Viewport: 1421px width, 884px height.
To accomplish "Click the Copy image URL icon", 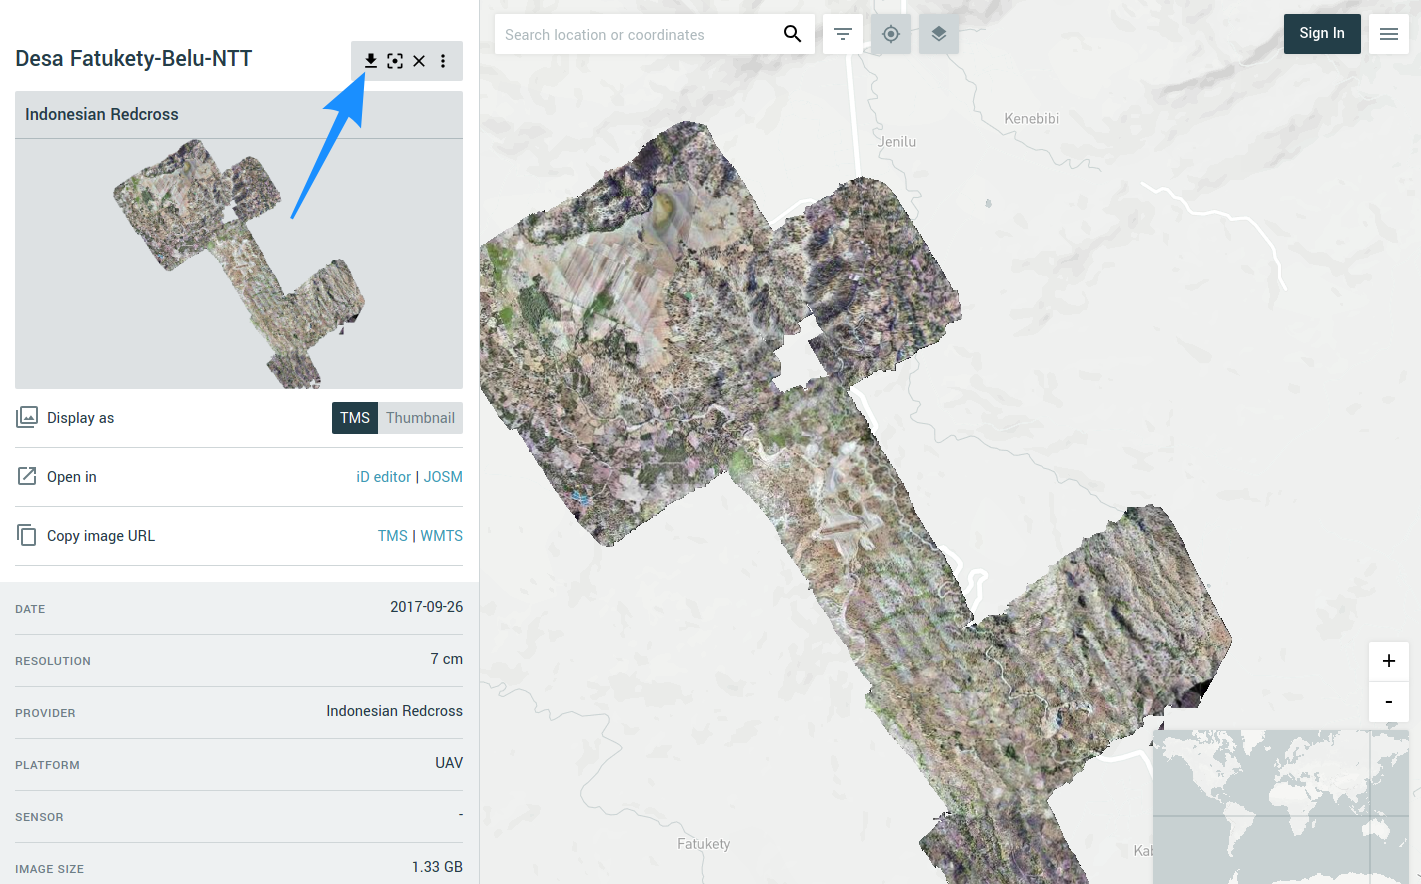I will [x=27, y=535].
